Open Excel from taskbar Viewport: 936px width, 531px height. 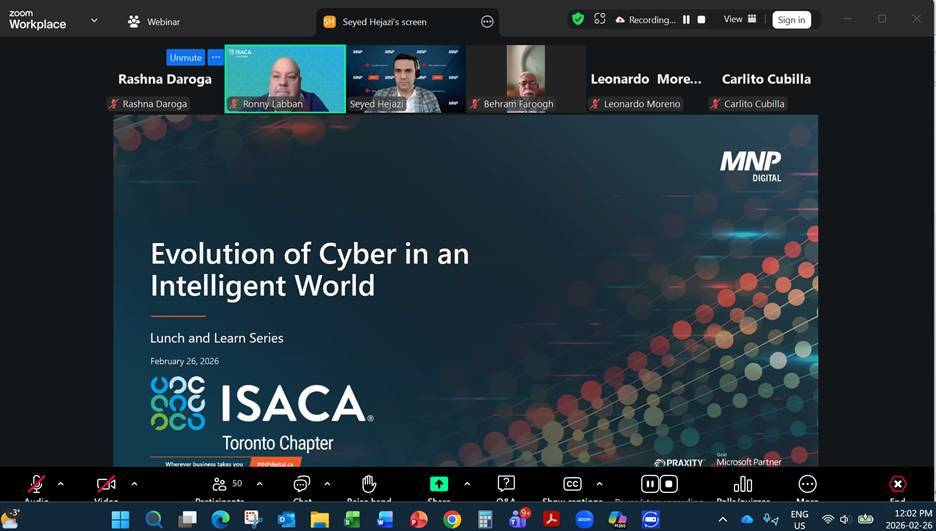[x=352, y=519]
